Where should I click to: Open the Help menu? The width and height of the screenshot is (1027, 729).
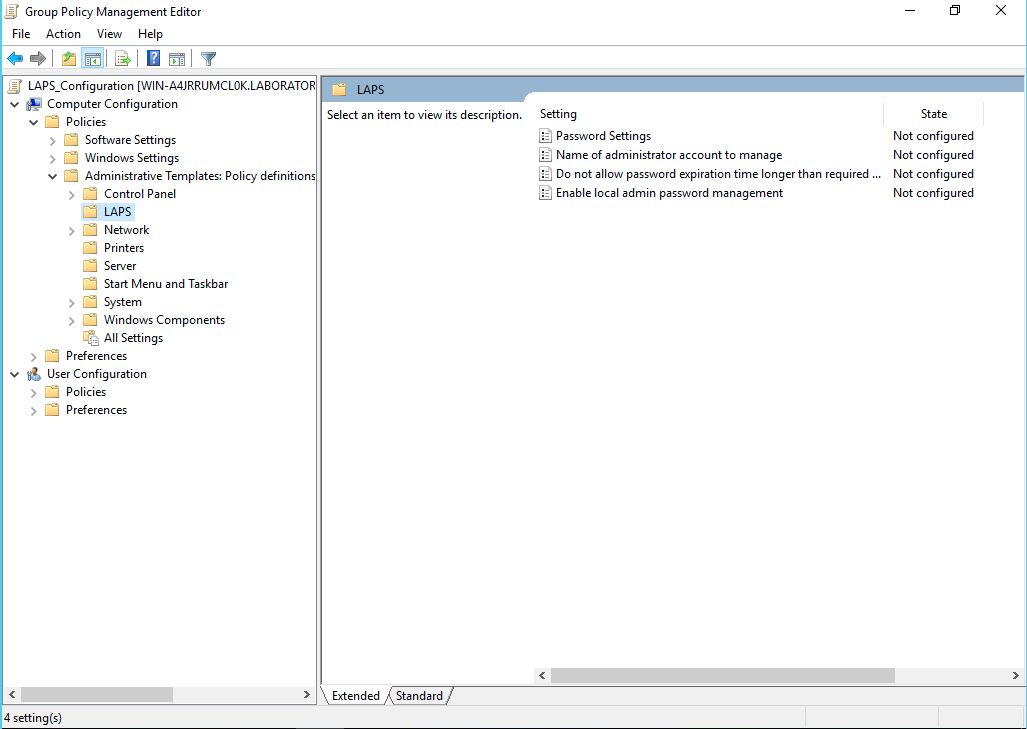[x=150, y=34]
